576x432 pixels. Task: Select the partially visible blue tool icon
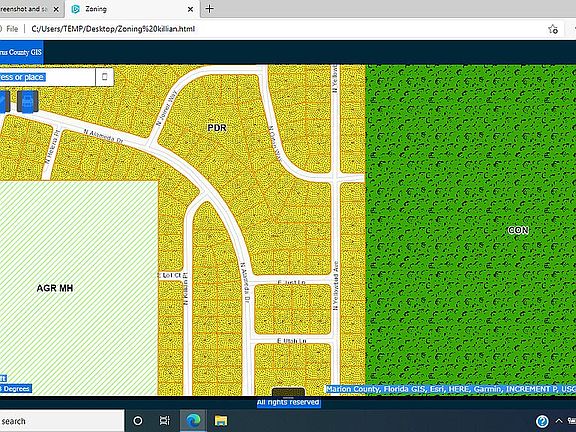[x=4, y=101]
